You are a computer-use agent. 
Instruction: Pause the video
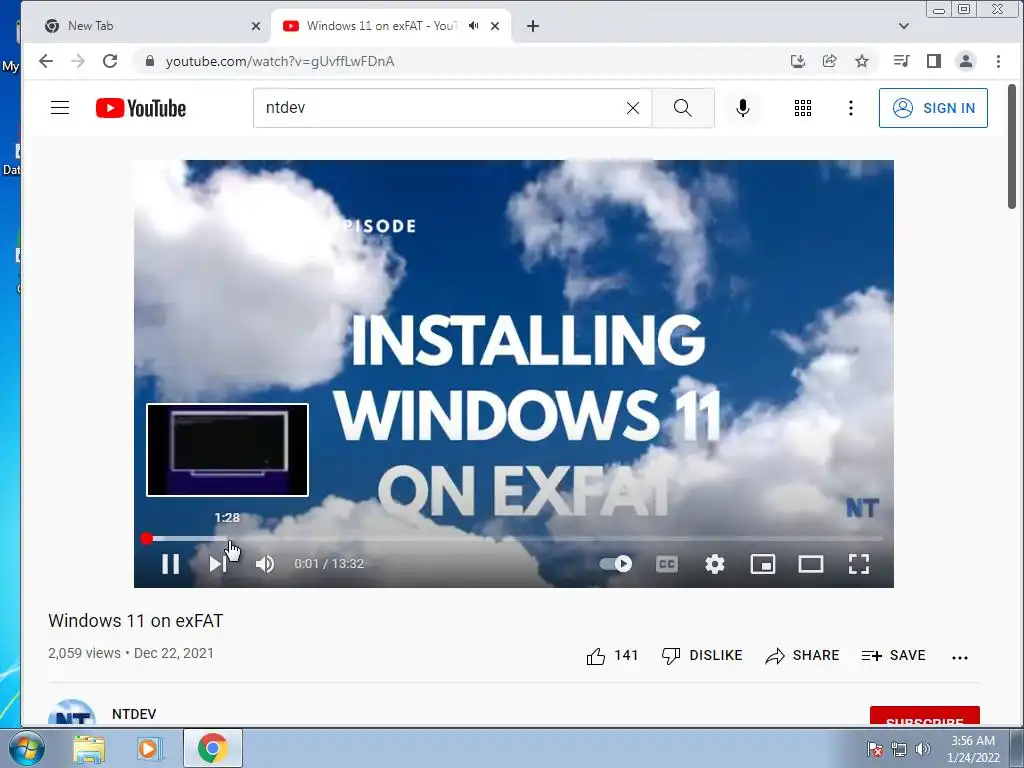(x=170, y=564)
